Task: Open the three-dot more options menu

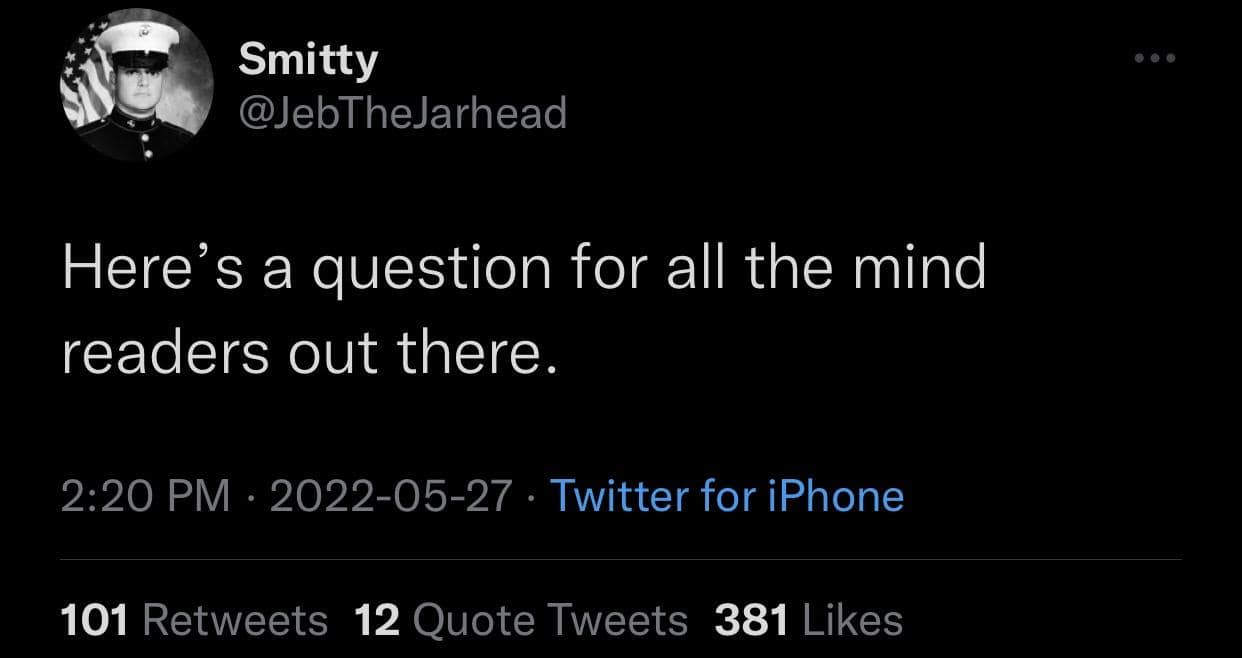Action: click(x=1157, y=59)
